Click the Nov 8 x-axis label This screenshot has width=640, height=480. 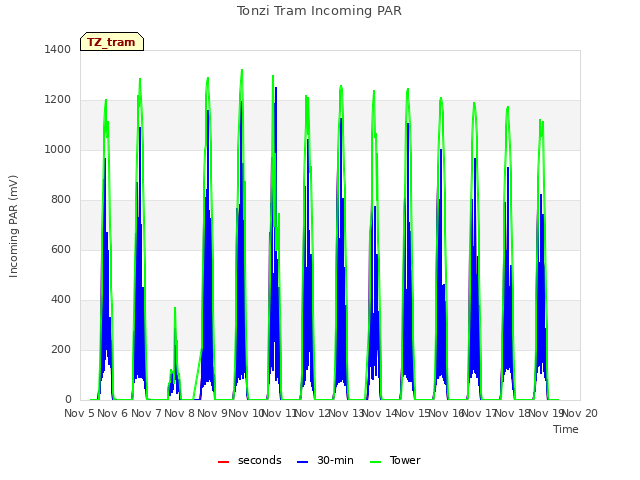180,413
